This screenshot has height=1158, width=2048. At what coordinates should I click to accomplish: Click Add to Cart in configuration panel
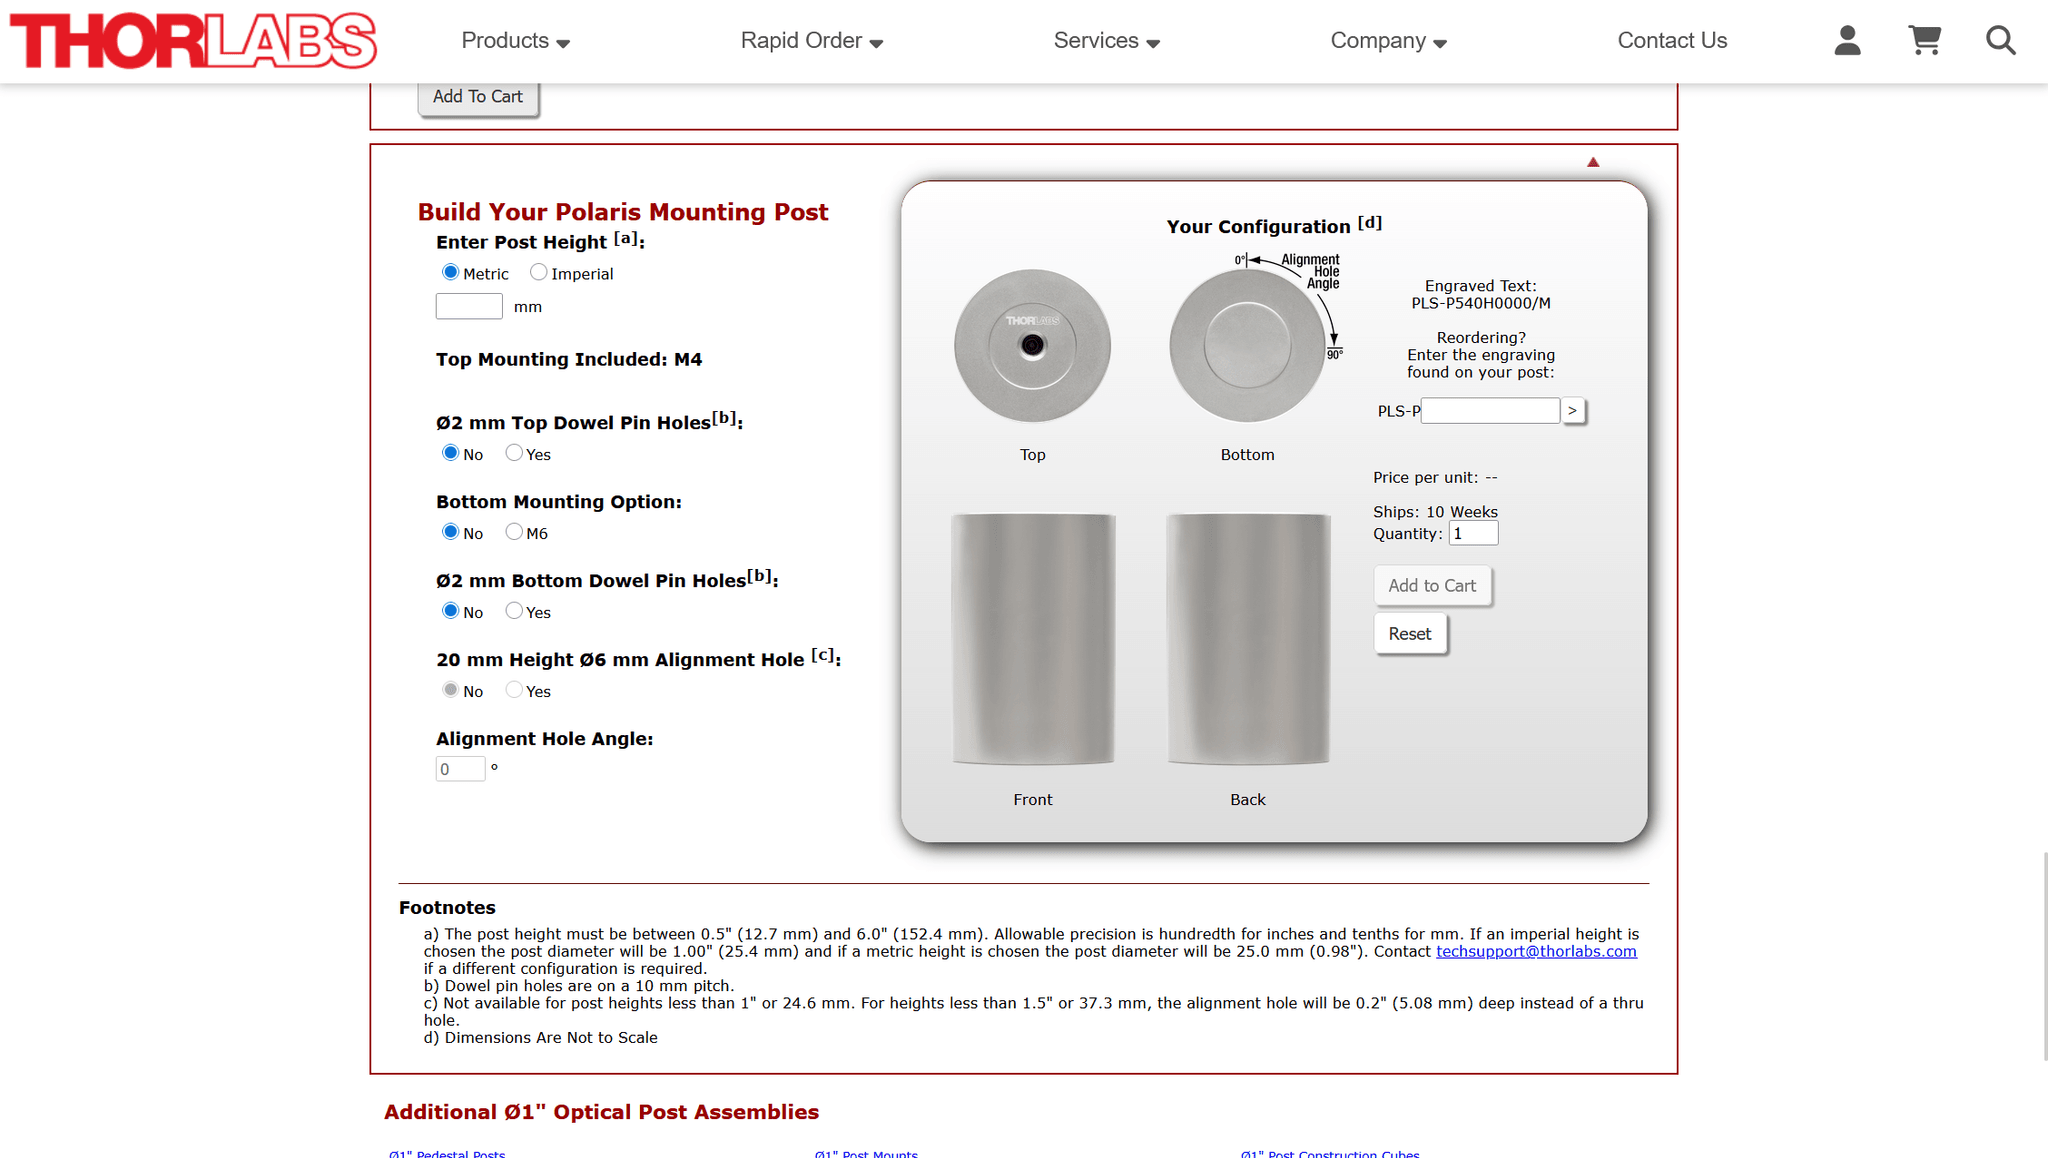pyautogui.click(x=1432, y=586)
